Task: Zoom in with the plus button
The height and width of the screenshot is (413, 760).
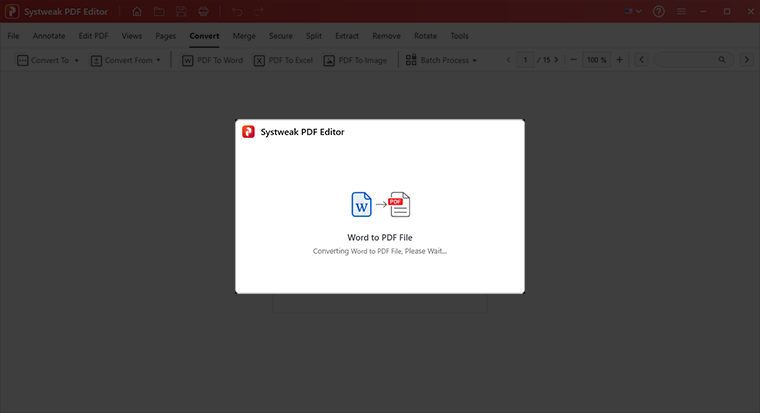Action: 619,60
